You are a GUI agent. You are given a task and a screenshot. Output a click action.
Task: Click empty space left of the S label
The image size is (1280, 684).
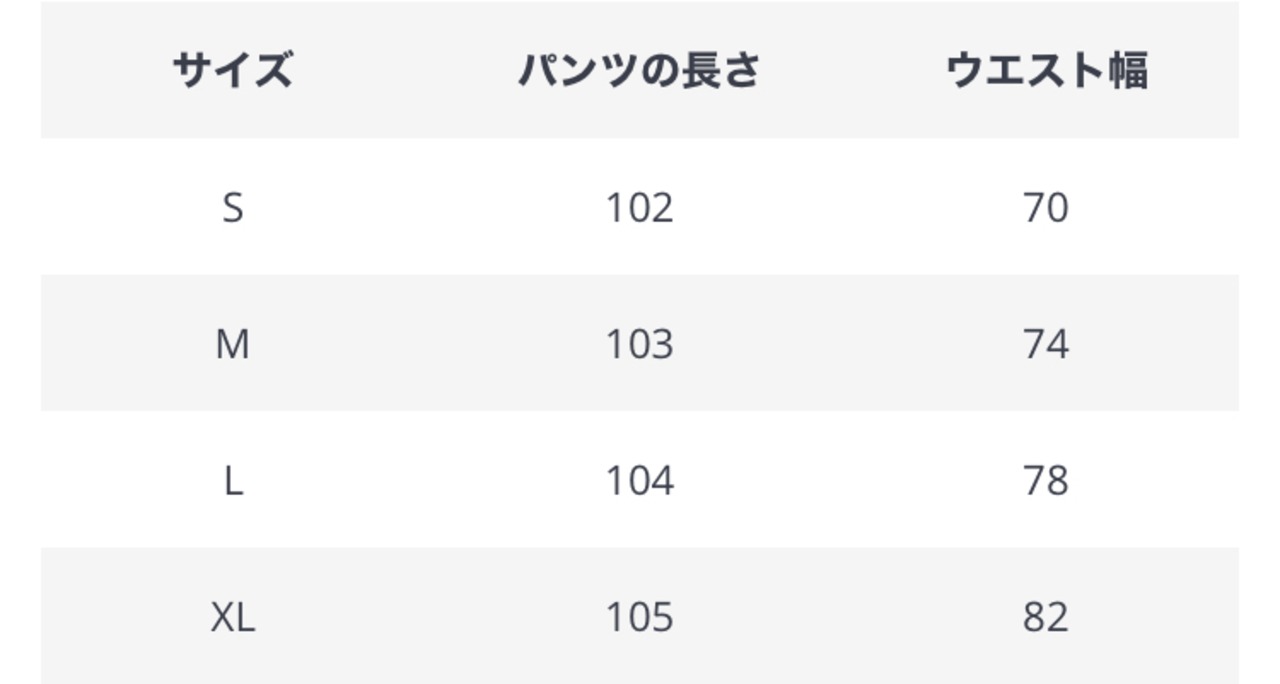coord(120,208)
